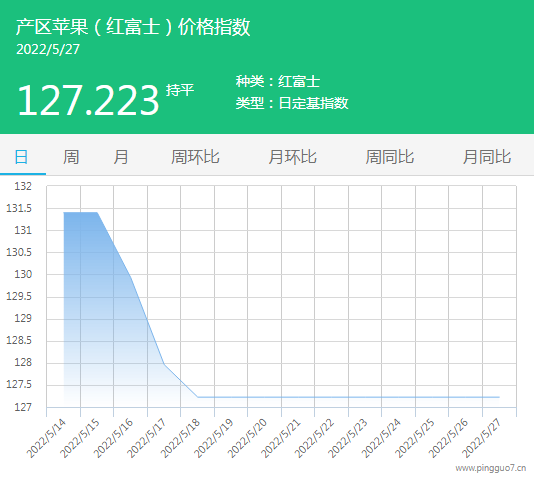Click the www.pingguo7.cn watermark link

pyautogui.click(x=491, y=468)
